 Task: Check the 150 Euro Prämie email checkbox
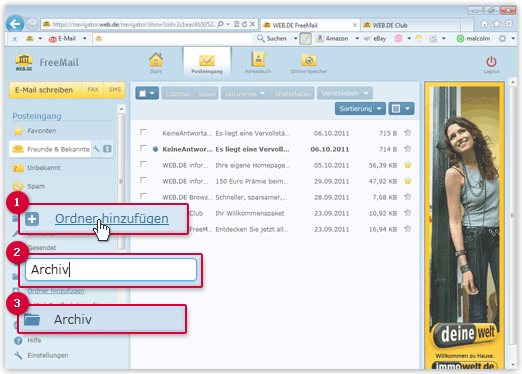[x=143, y=180]
